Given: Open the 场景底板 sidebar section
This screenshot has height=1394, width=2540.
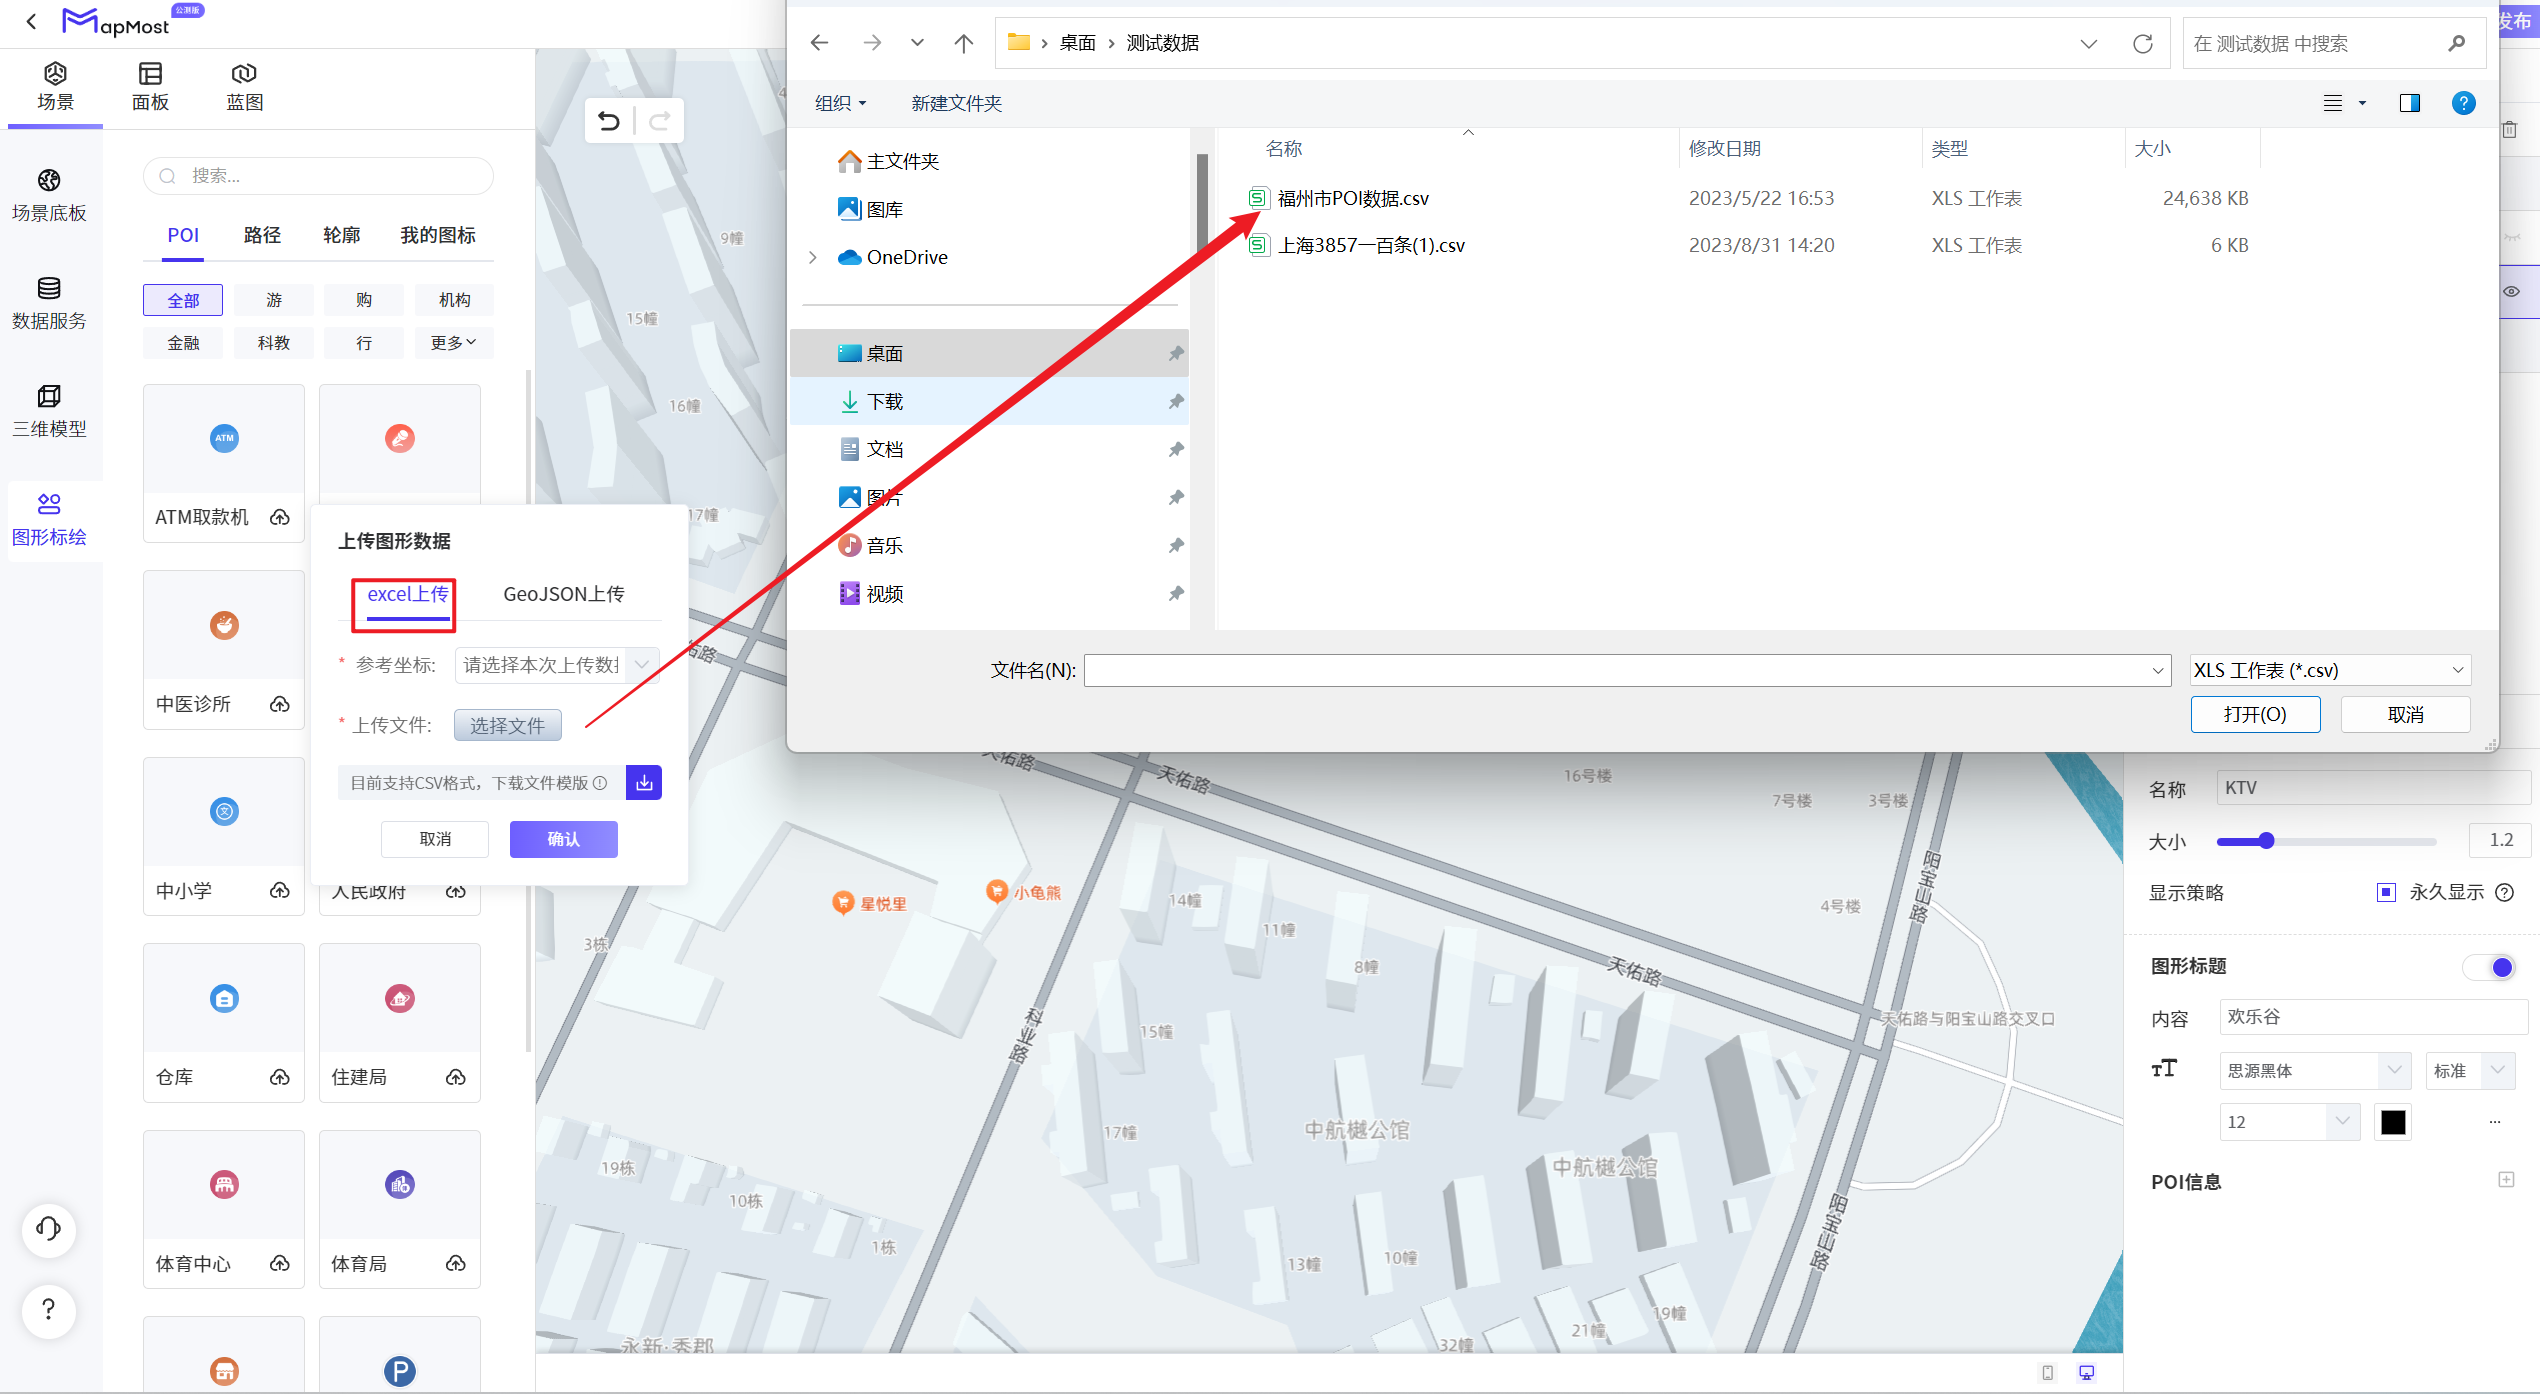Looking at the screenshot, I should click(49, 195).
